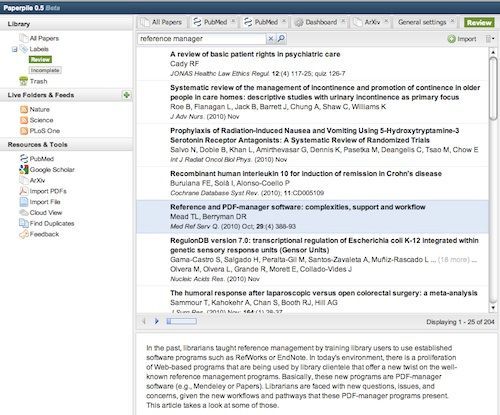The image size is (500, 415).
Task: Click the Feedback icon
Action: [24, 234]
